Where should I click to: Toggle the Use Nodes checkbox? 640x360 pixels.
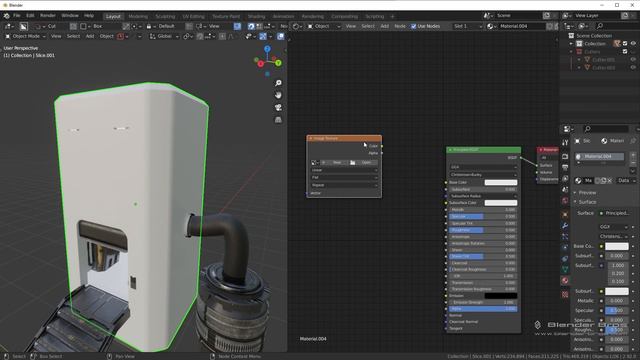(413, 26)
